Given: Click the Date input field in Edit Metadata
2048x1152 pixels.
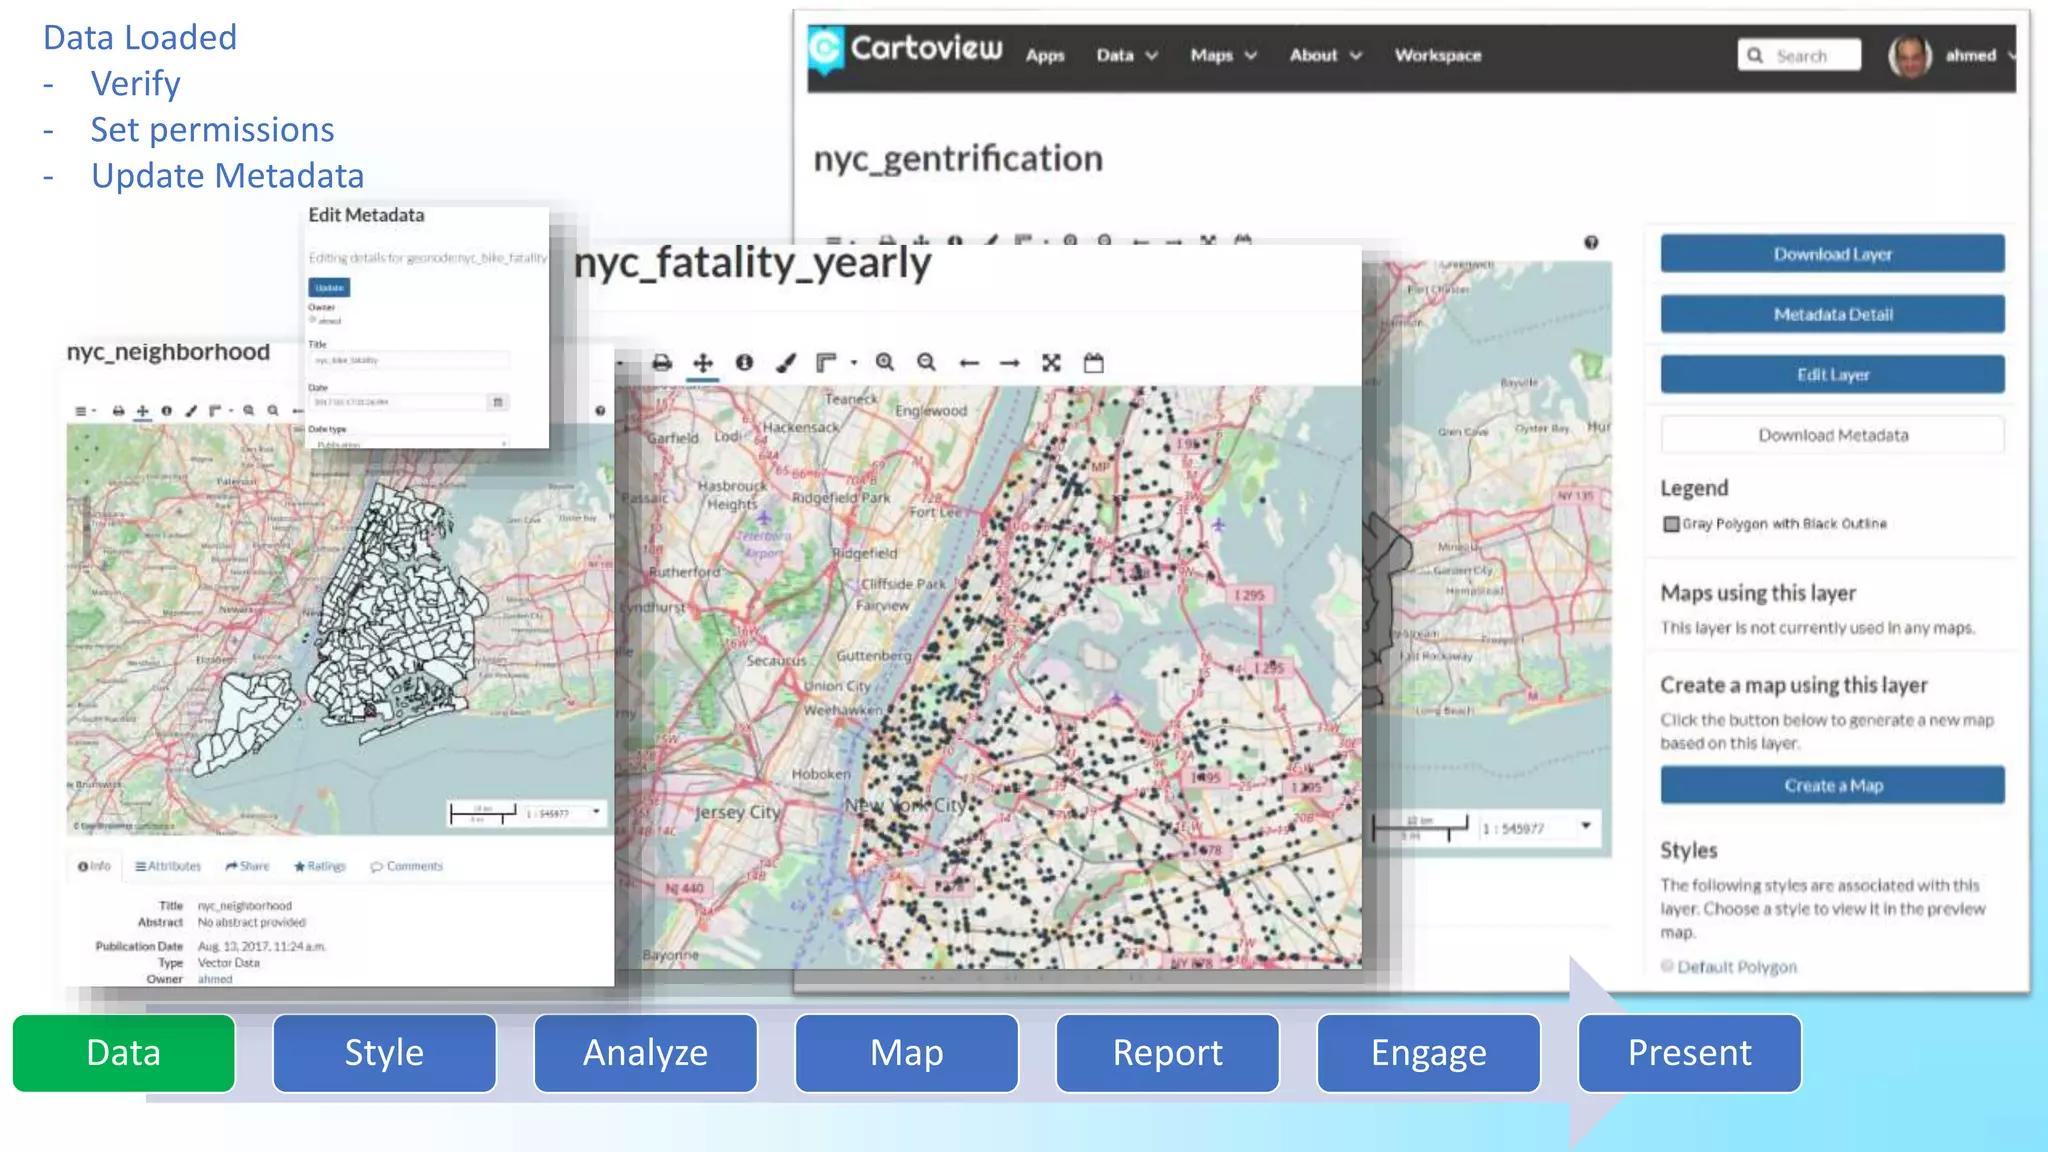Looking at the screenshot, I should click(x=398, y=402).
